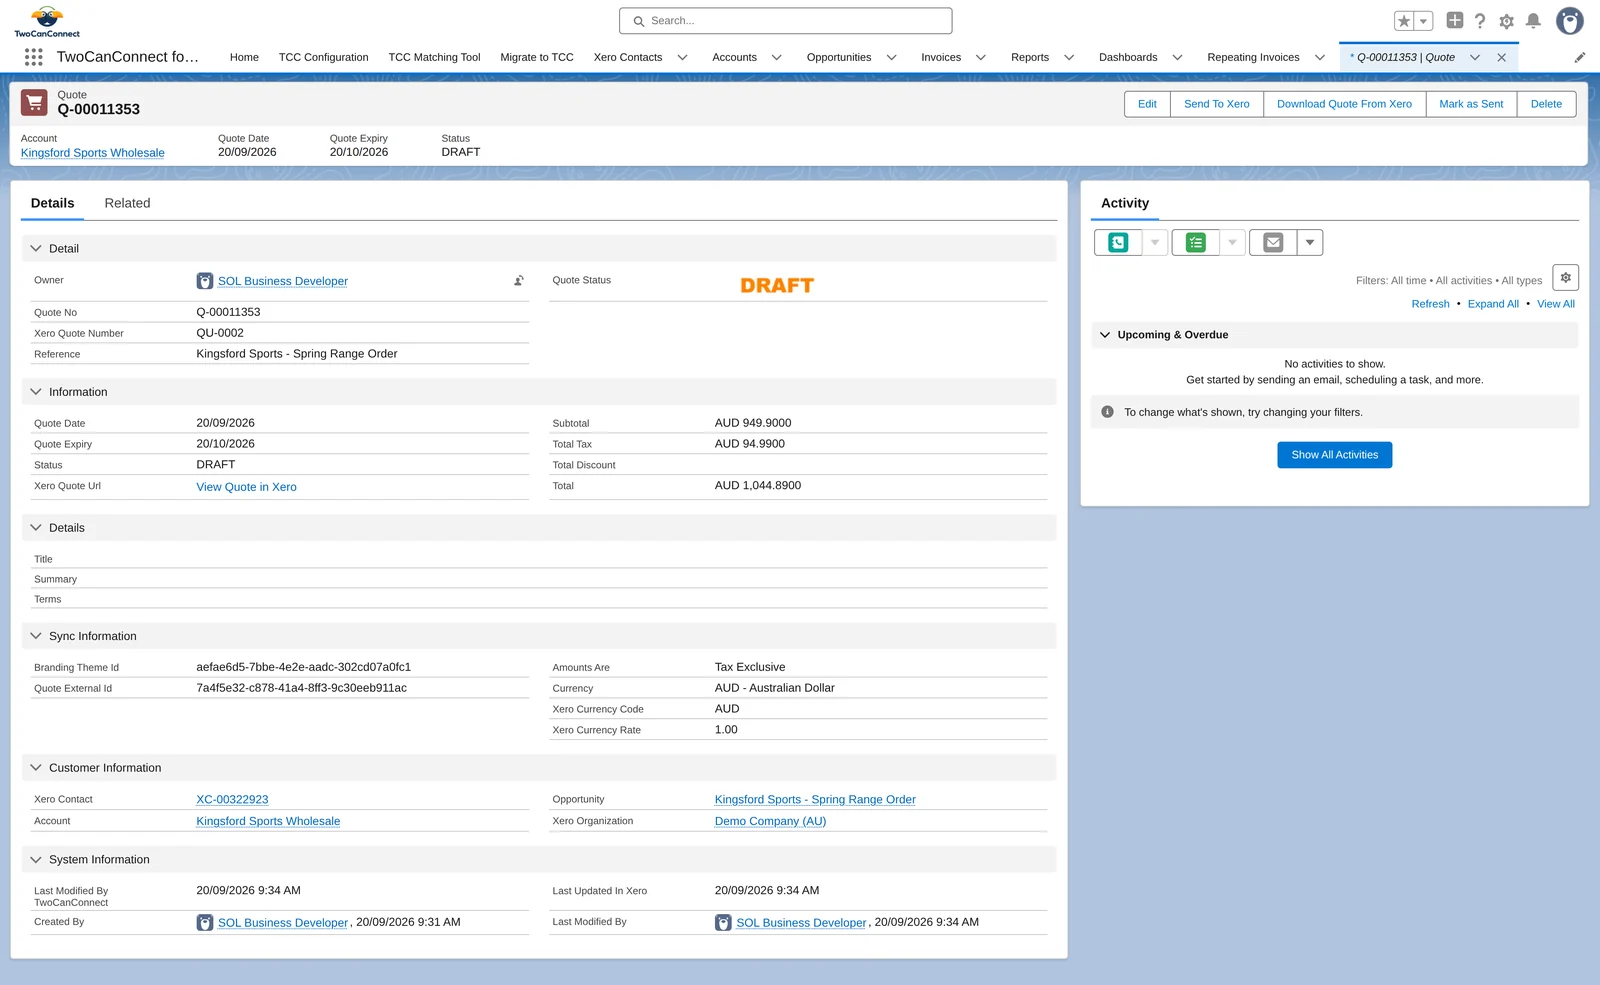
Task: Click Download Quote From Xero
Action: pos(1344,104)
